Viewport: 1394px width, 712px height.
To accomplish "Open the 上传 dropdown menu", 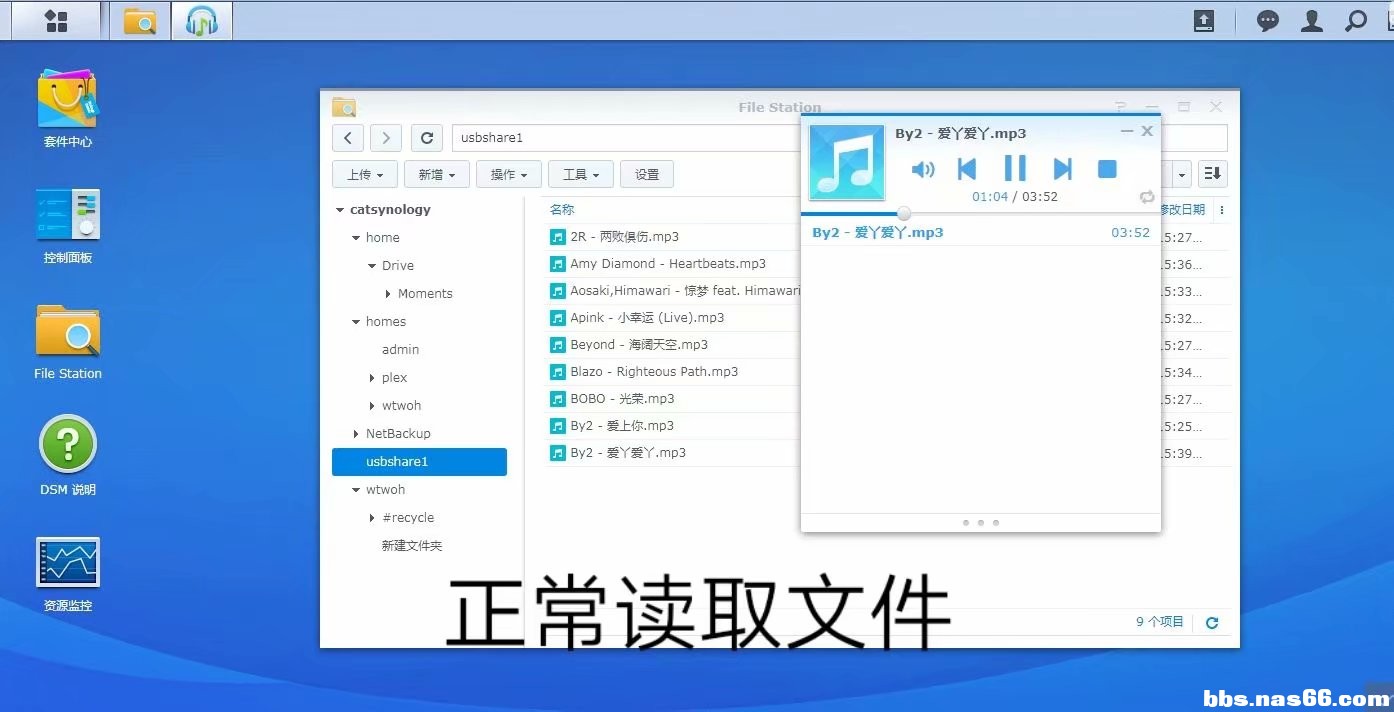I will click(365, 174).
